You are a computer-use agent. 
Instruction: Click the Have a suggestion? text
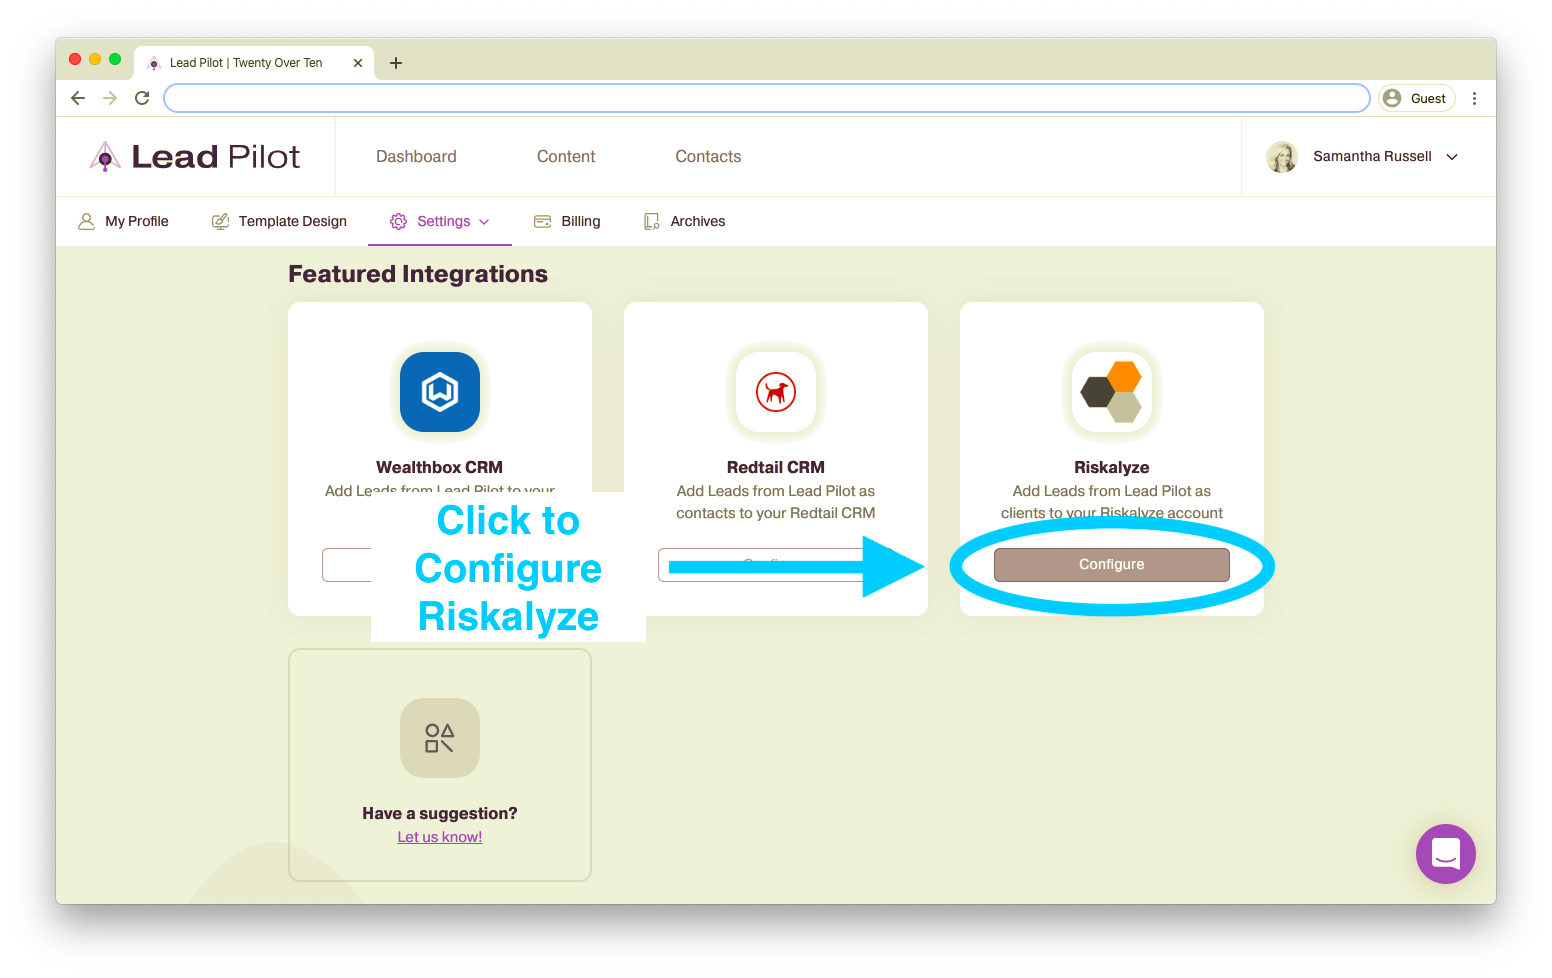click(x=440, y=813)
